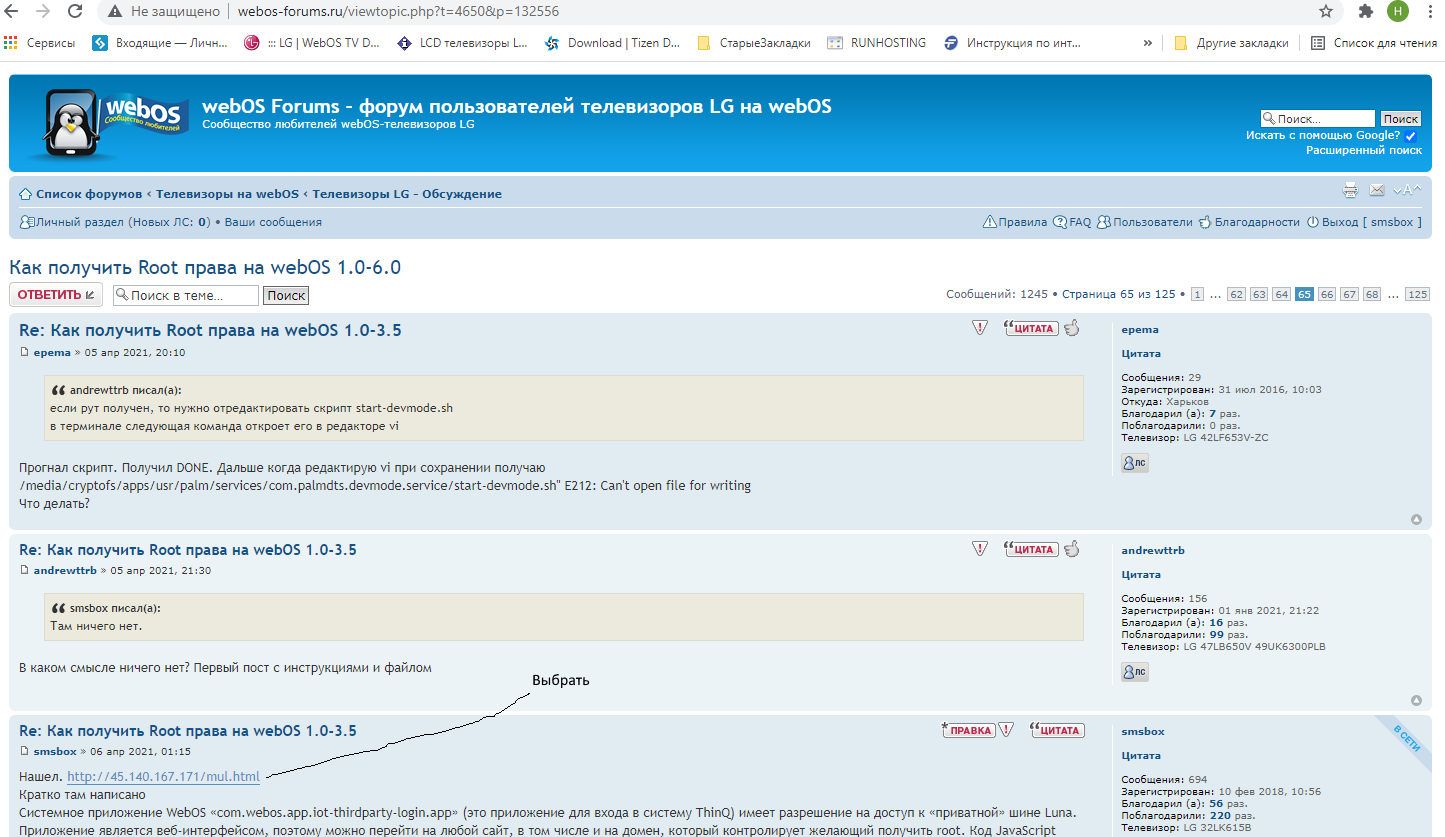The image size is (1445, 837).
Task: Click the ПРАВКА edit button on smsbox's post
Action: 967,730
